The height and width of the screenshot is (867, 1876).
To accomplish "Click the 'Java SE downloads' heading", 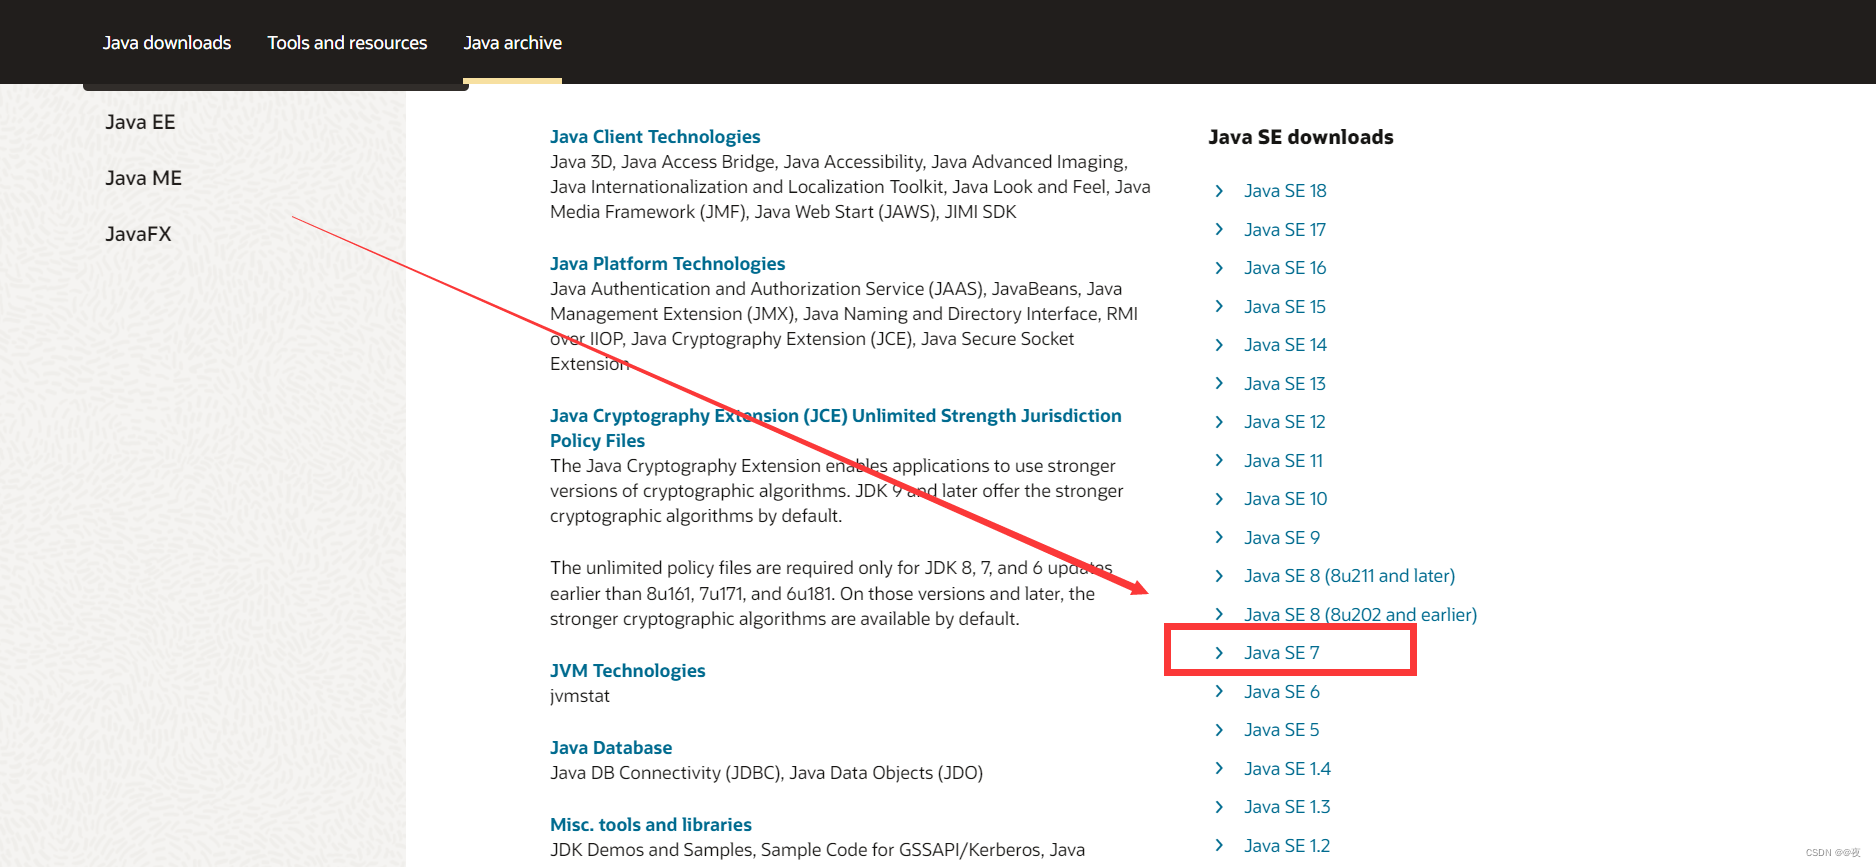I will click(1301, 137).
